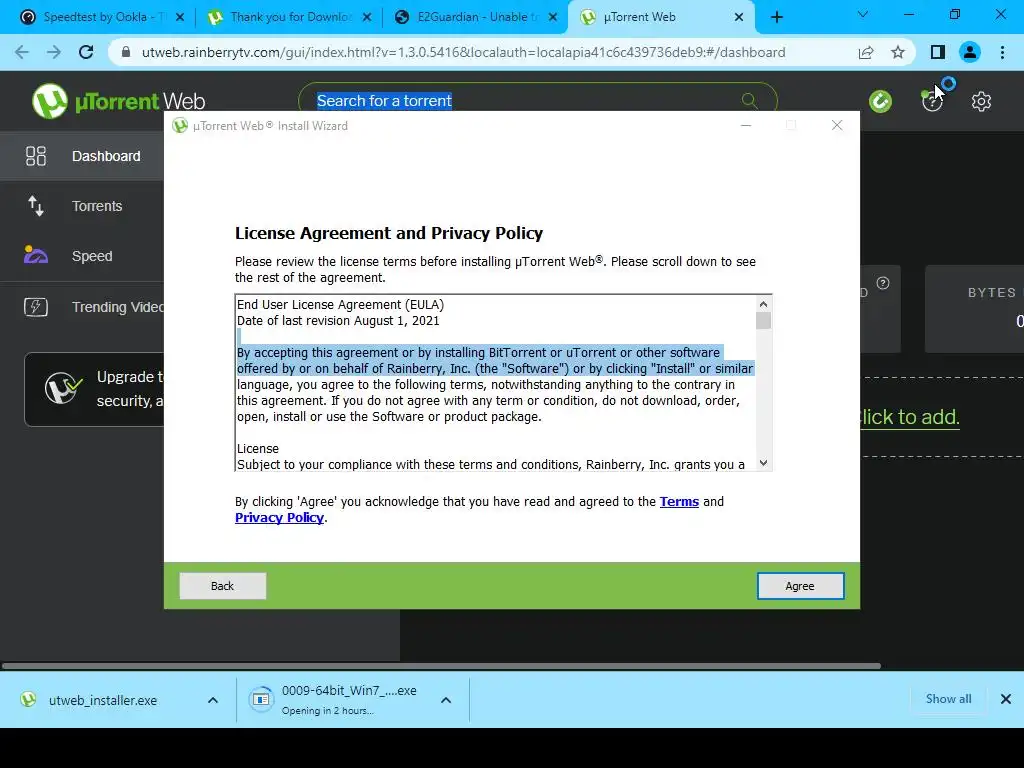Click the page horizontal scrollbar

pos(441,666)
